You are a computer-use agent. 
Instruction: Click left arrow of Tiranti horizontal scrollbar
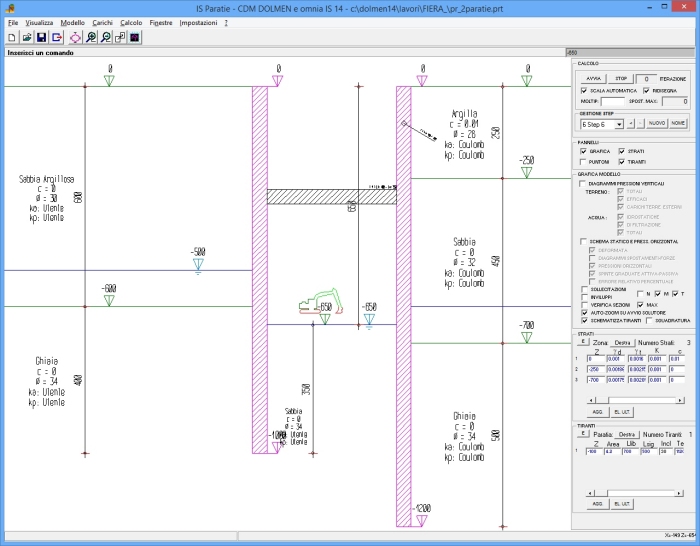[590, 493]
